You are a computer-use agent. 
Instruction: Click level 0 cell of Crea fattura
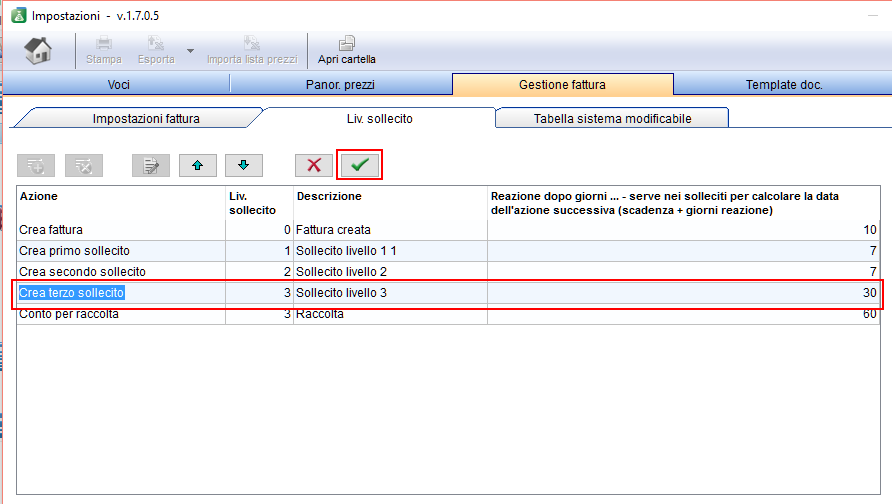click(x=259, y=230)
